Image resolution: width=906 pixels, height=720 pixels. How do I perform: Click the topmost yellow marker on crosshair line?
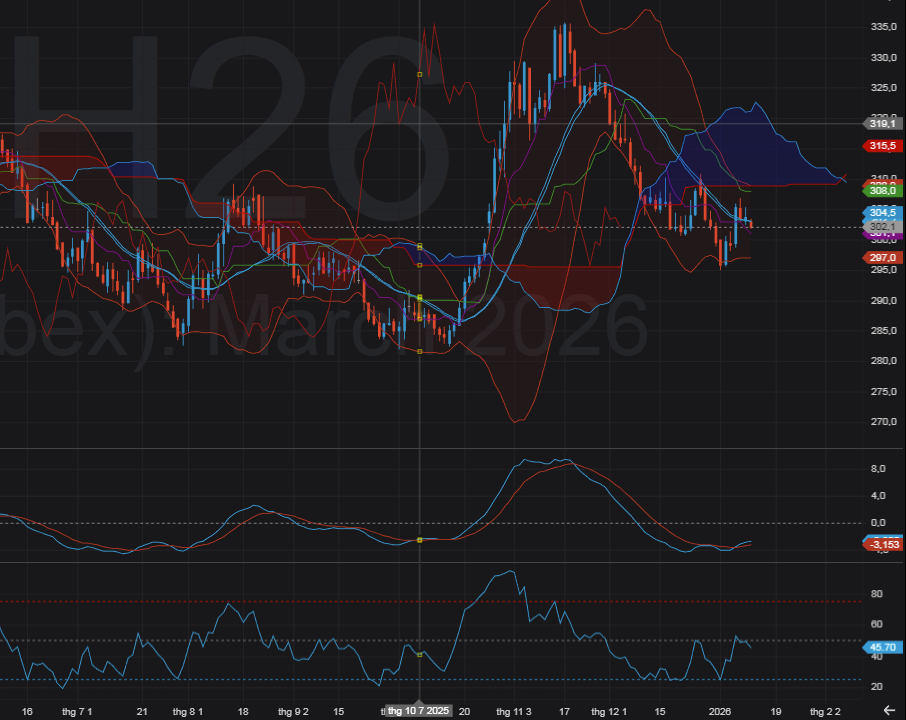pyautogui.click(x=419, y=74)
